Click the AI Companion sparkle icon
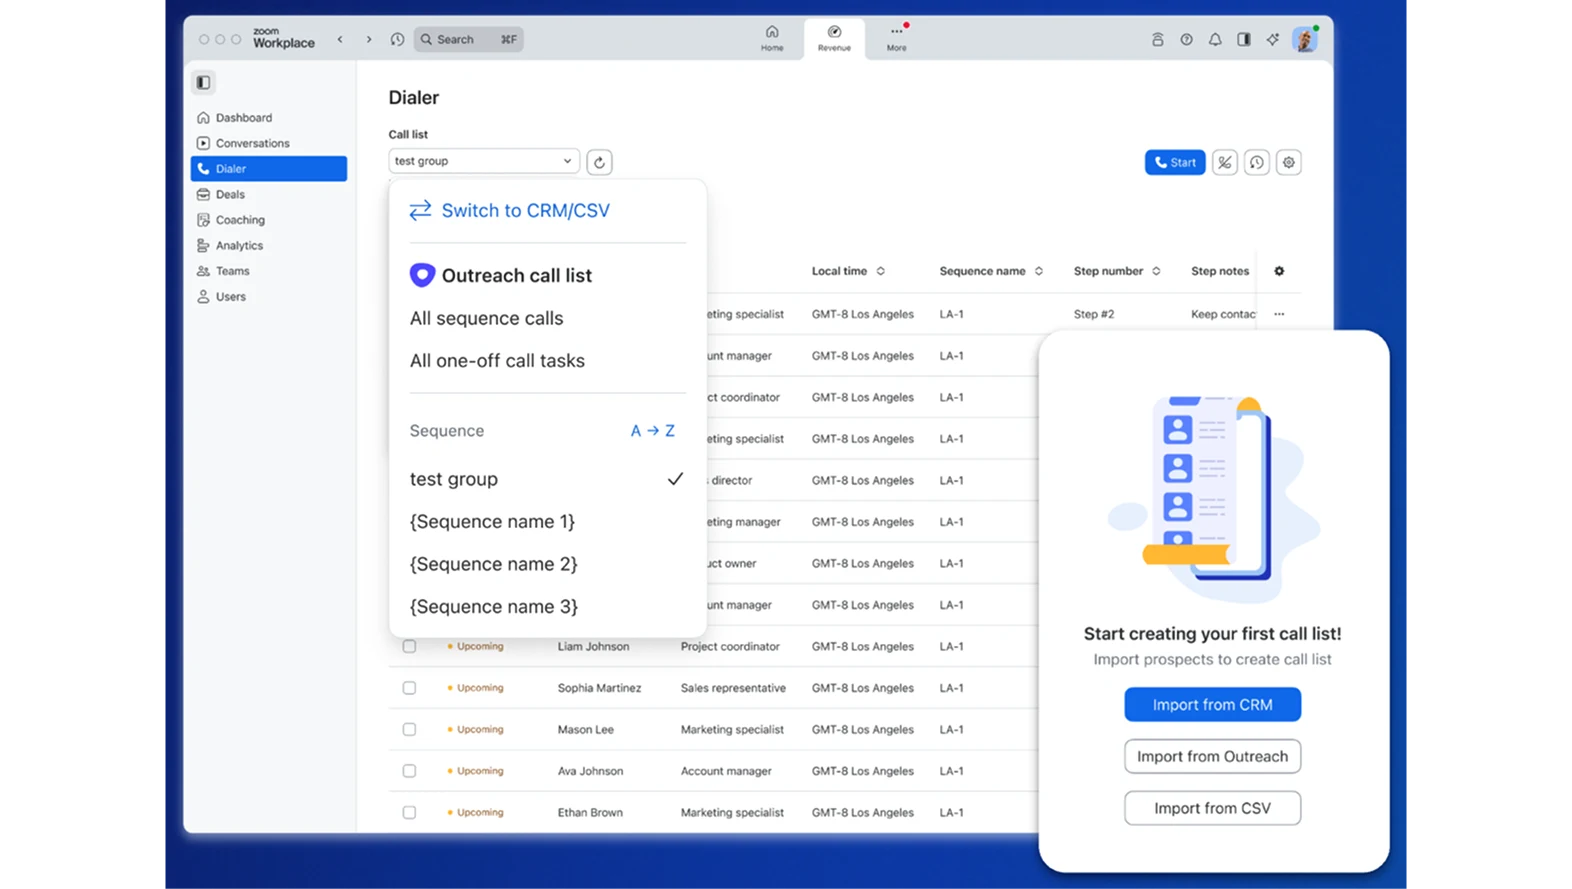The width and height of the screenshot is (1572, 889). pyautogui.click(x=1272, y=40)
